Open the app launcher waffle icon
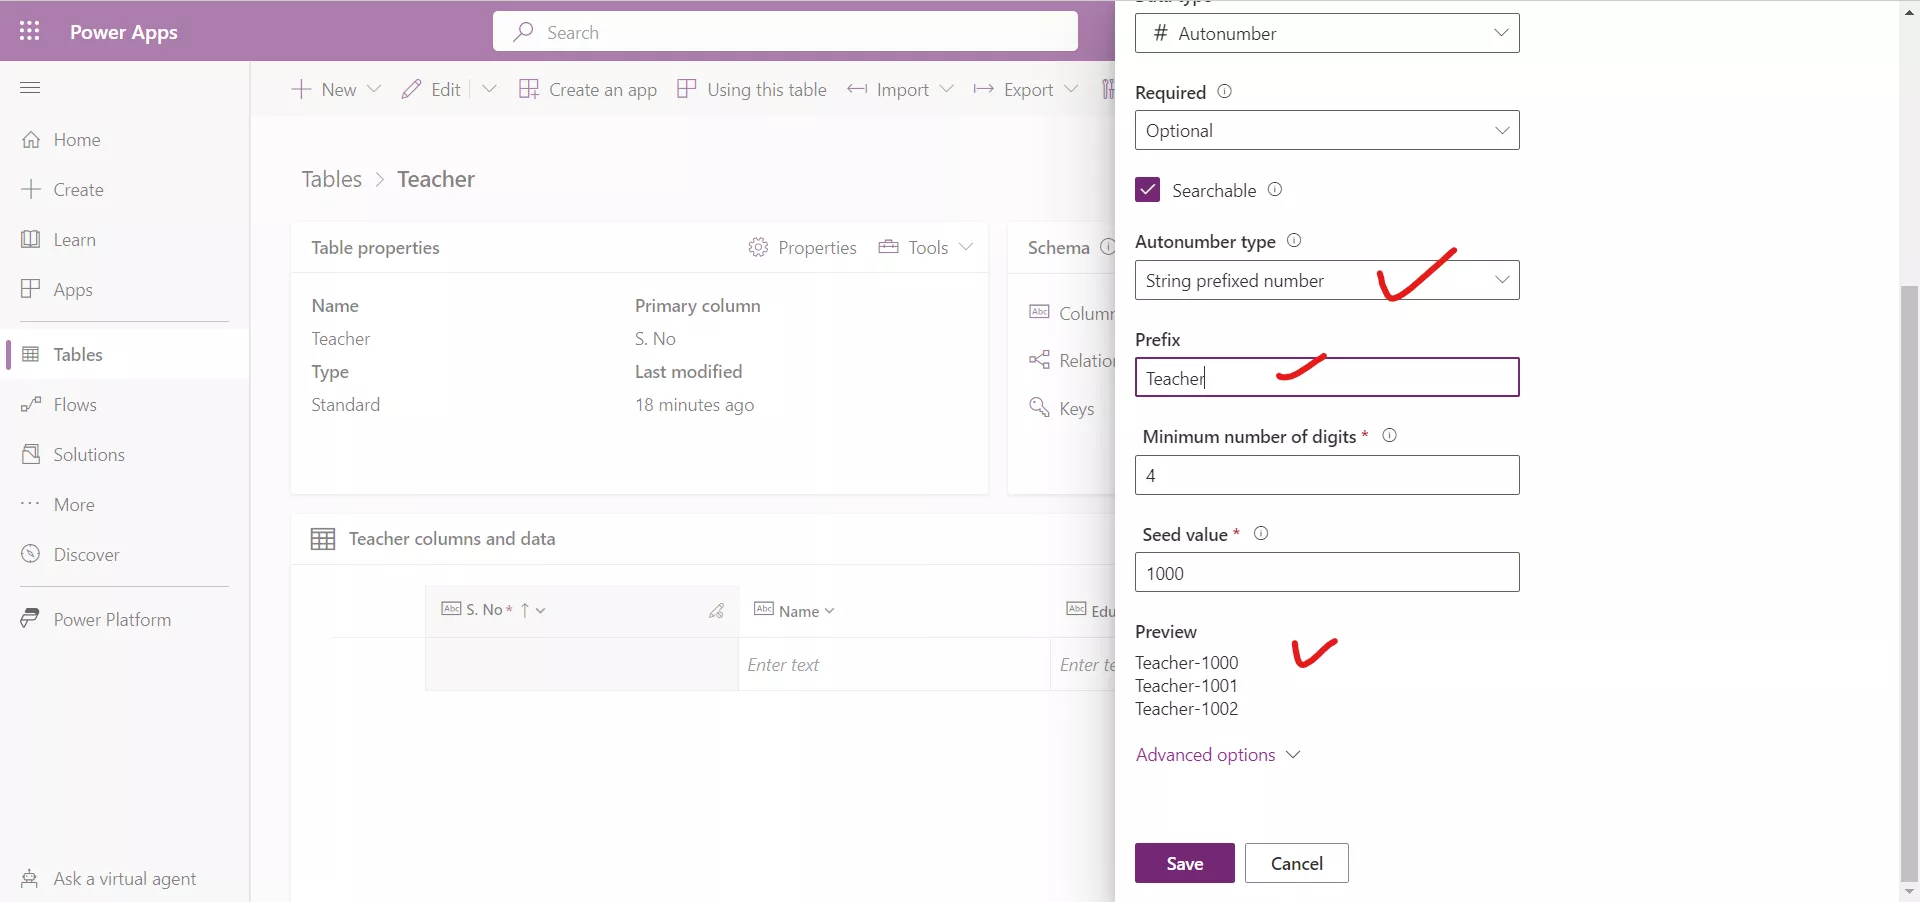The width and height of the screenshot is (1920, 902). tap(30, 31)
